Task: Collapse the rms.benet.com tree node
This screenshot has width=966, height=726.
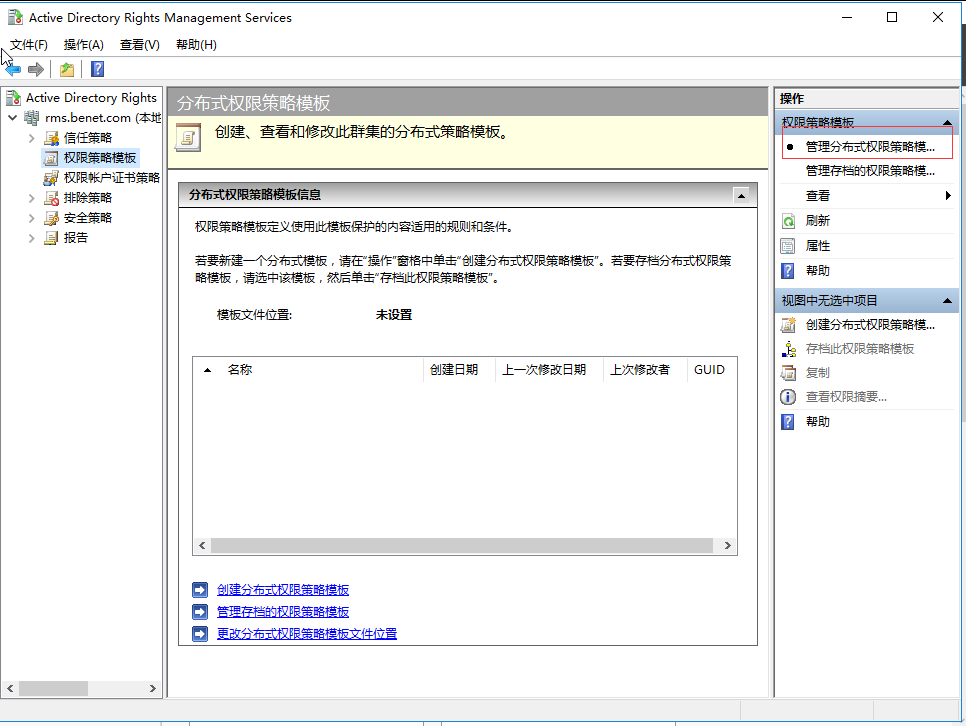Action: click(12, 118)
